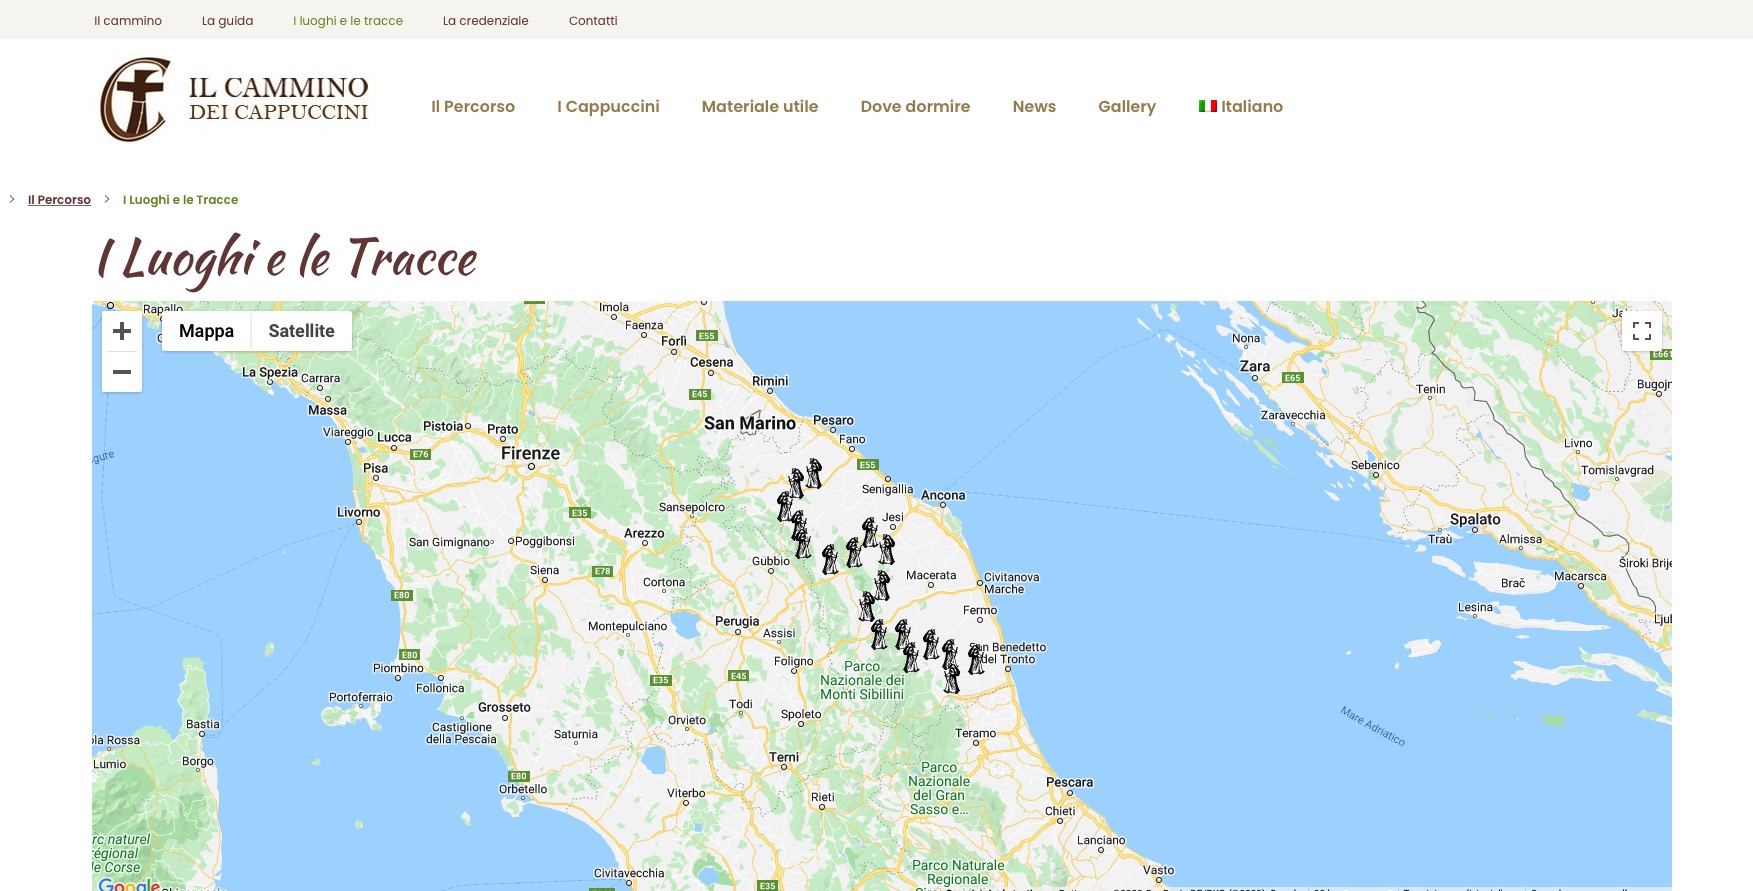Open the Materiale utile menu

759,106
